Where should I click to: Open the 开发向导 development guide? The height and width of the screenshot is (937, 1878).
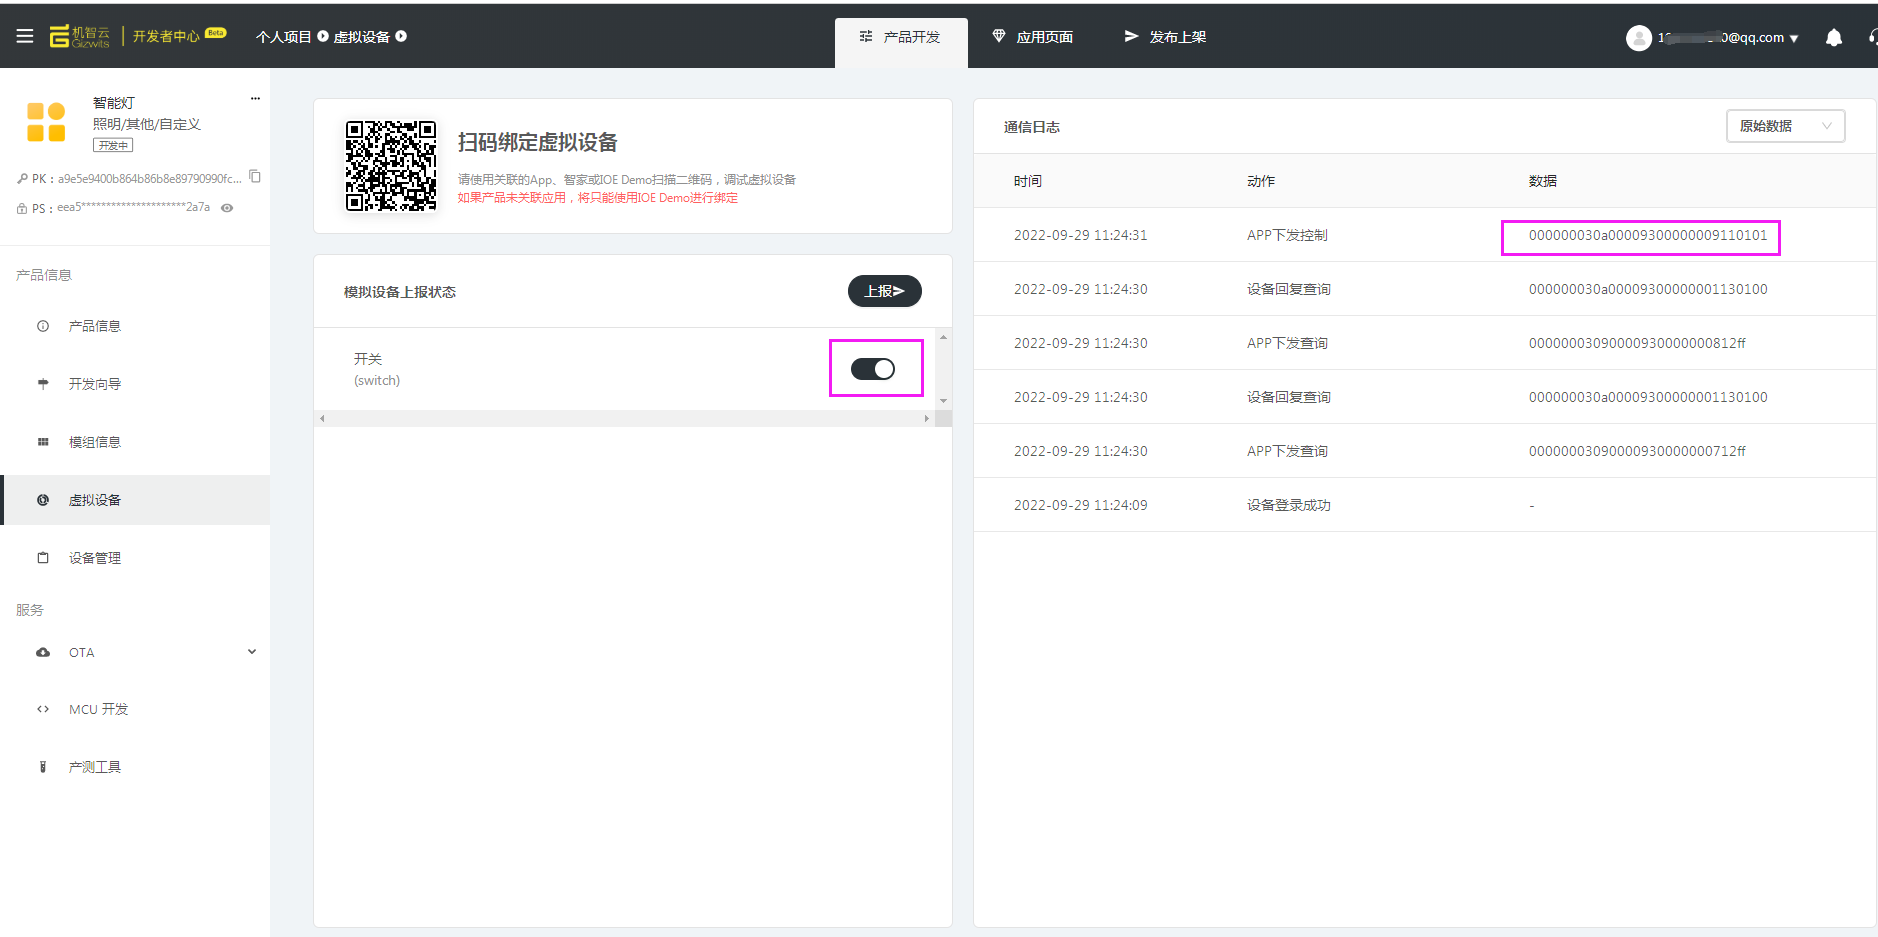tap(95, 383)
